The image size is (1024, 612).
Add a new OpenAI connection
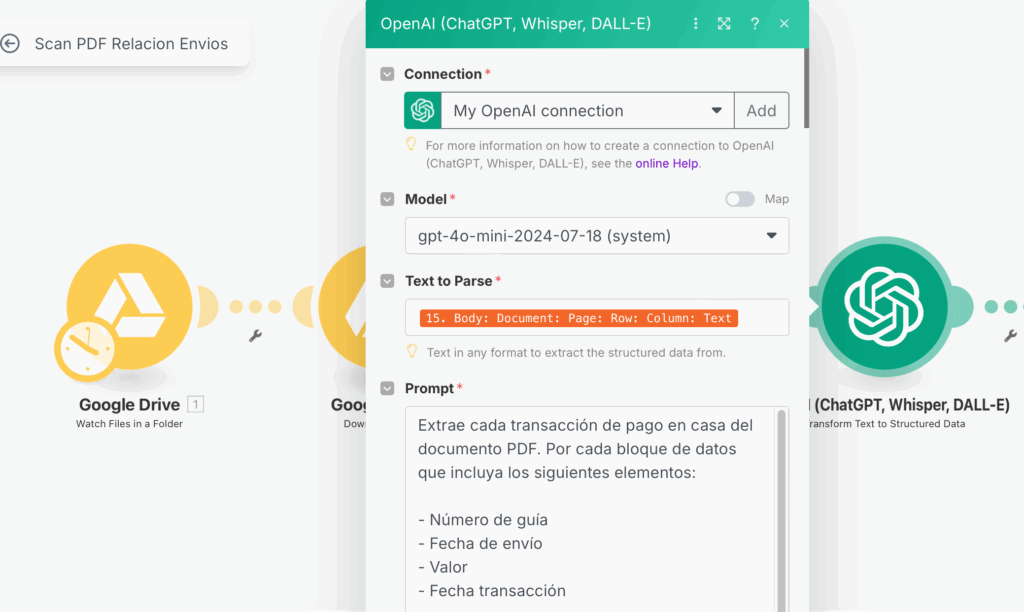[x=761, y=110]
